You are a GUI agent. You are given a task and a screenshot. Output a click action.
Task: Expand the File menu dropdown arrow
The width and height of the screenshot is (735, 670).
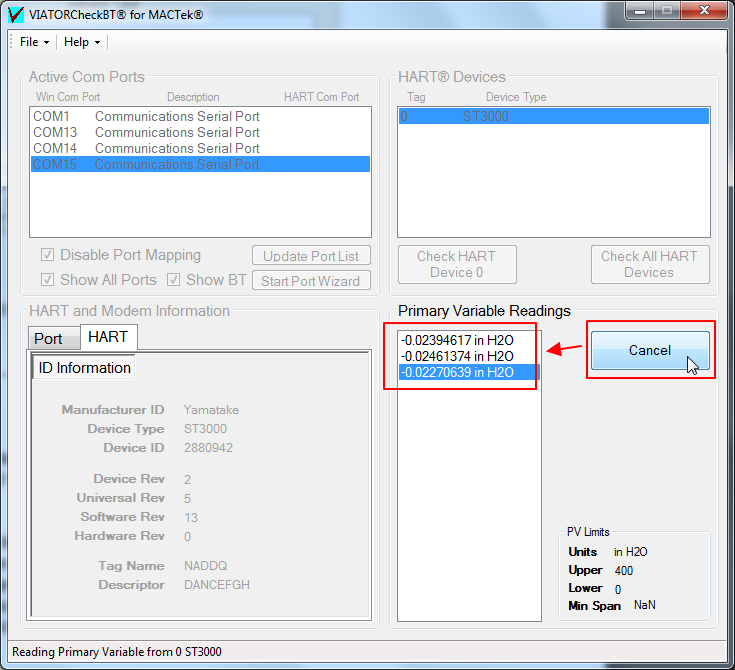(x=46, y=43)
